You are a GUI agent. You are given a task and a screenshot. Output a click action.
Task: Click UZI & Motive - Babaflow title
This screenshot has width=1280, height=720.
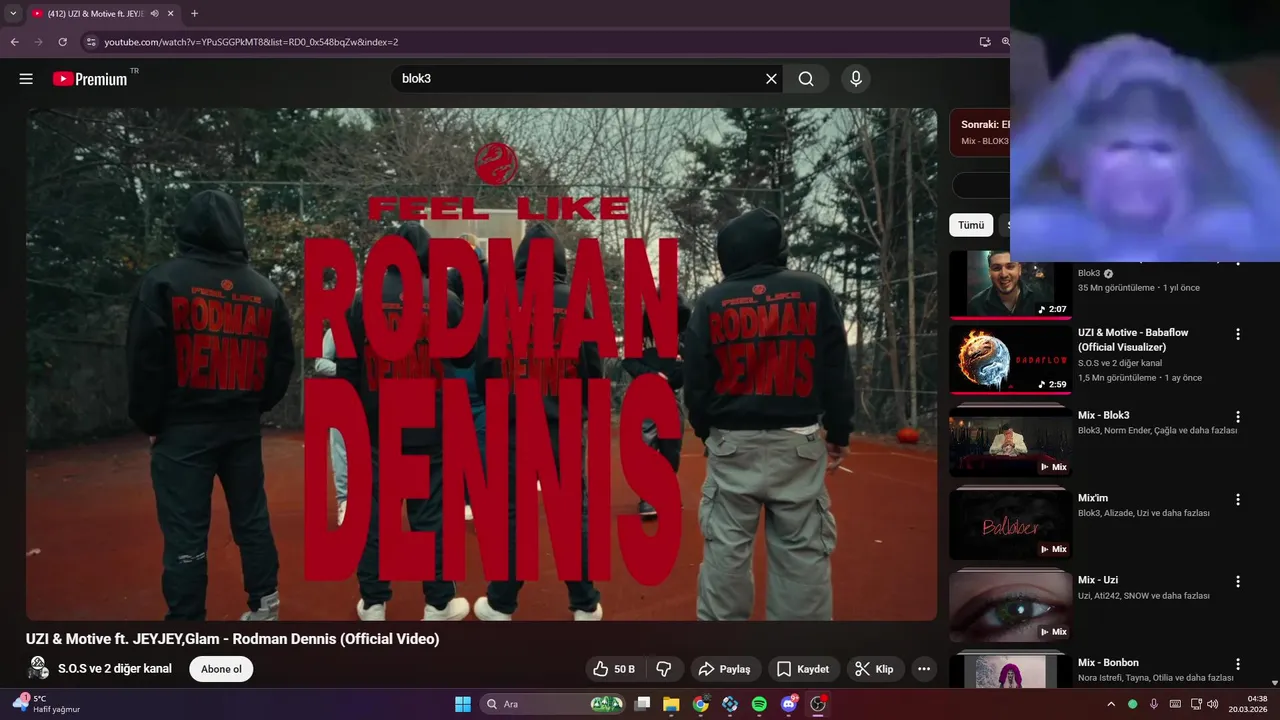click(1133, 340)
